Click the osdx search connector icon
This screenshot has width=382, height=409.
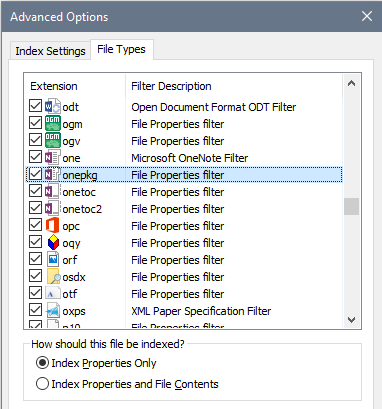[53, 277]
